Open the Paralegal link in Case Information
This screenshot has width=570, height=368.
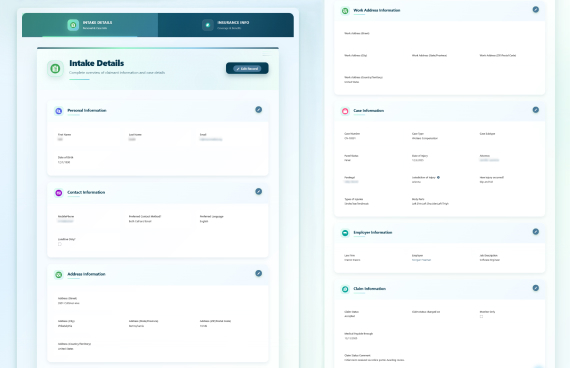tap(351, 182)
